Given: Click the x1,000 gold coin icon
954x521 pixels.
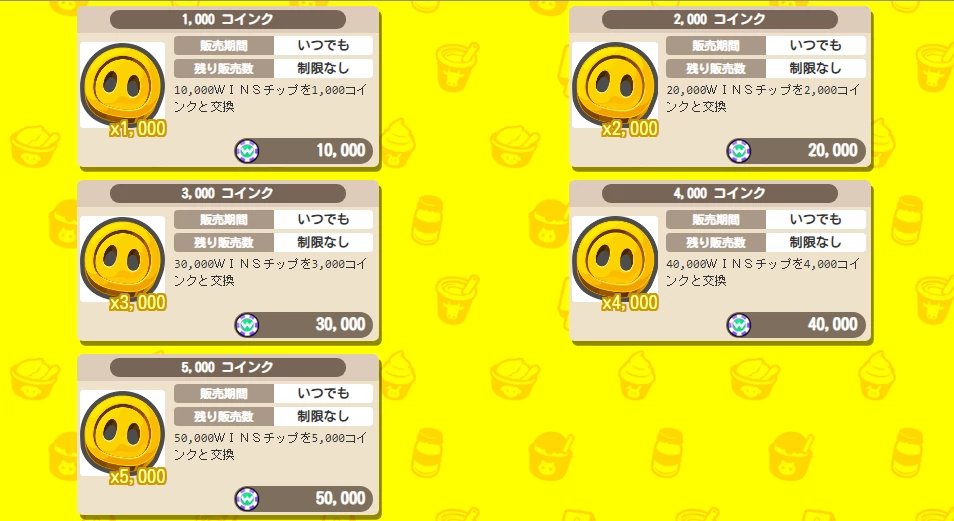Looking at the screenshot, I should [122, 85].
